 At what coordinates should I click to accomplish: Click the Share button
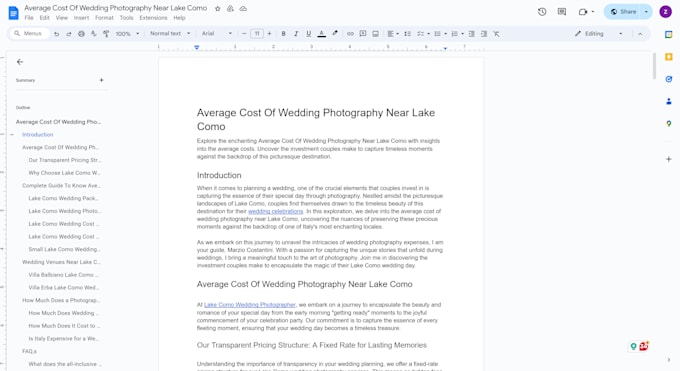(623, 12)
